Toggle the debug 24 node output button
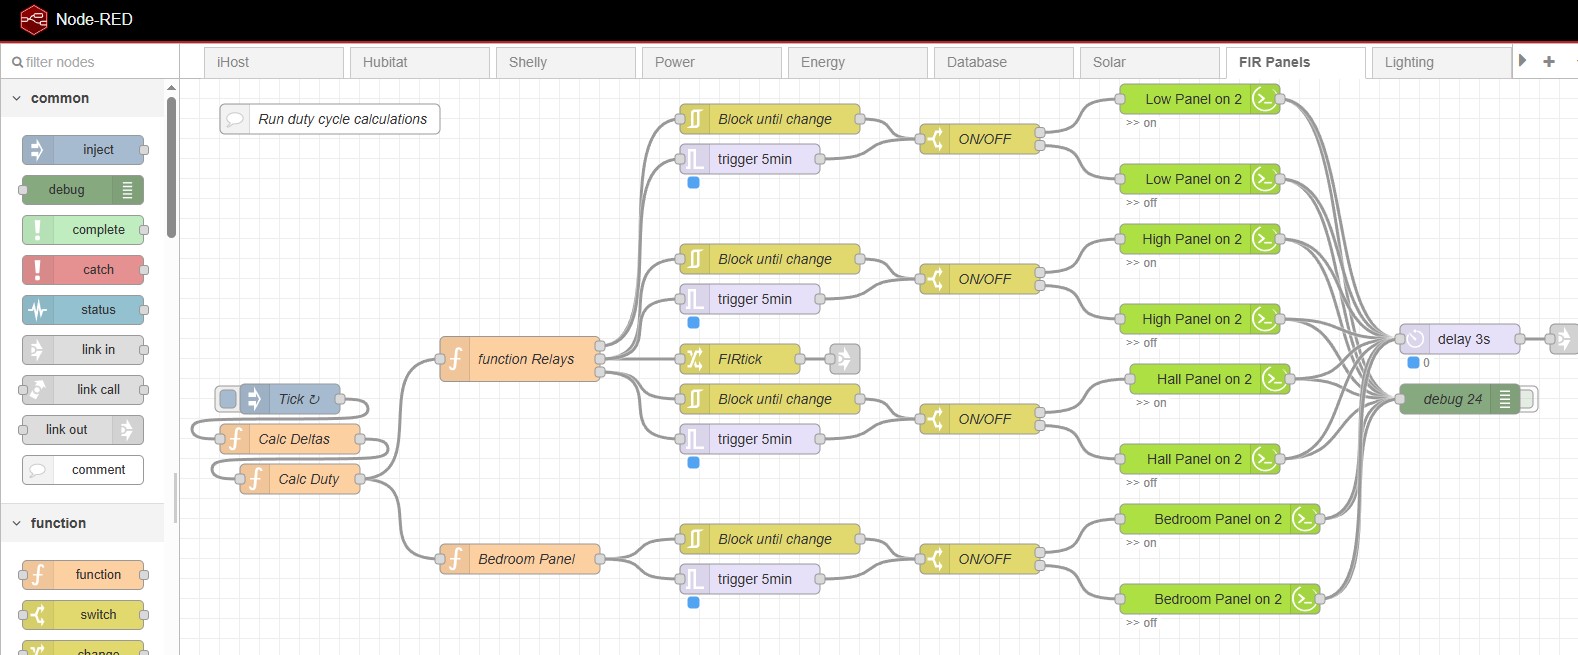Viewport: 1578px width, 655px height. pos(1527,399)
